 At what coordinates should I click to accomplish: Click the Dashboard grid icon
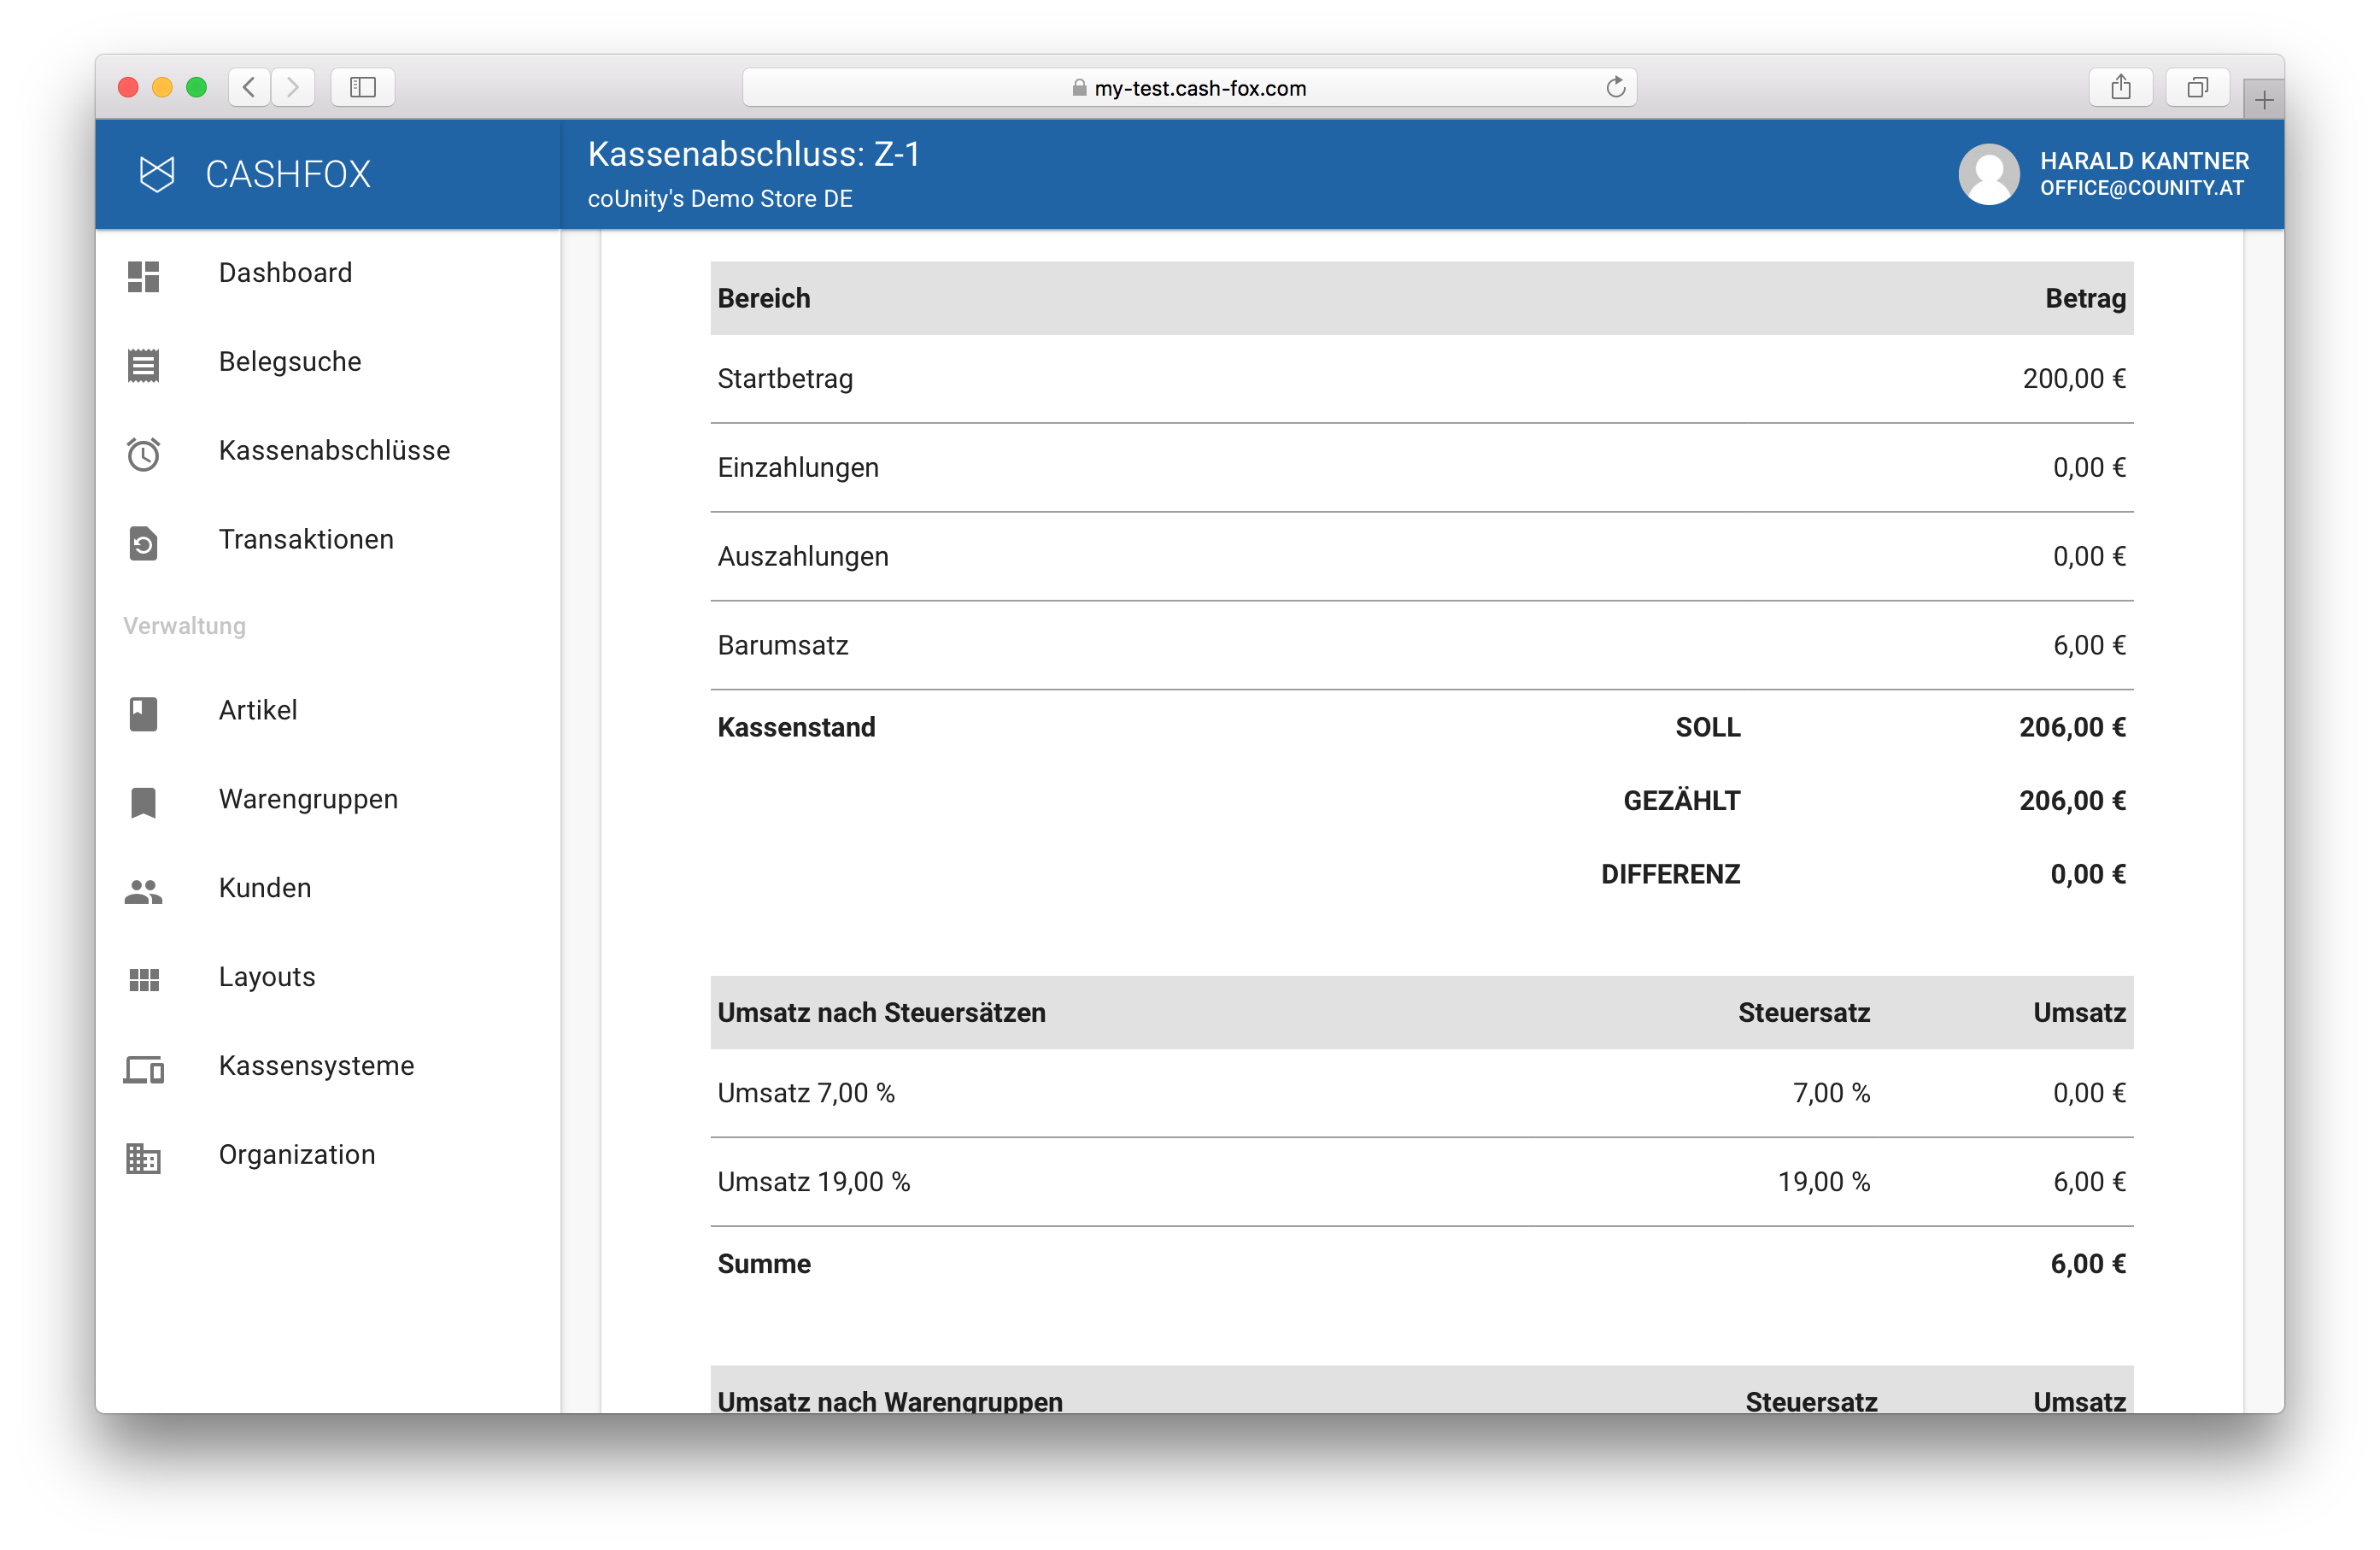(143, 275)
